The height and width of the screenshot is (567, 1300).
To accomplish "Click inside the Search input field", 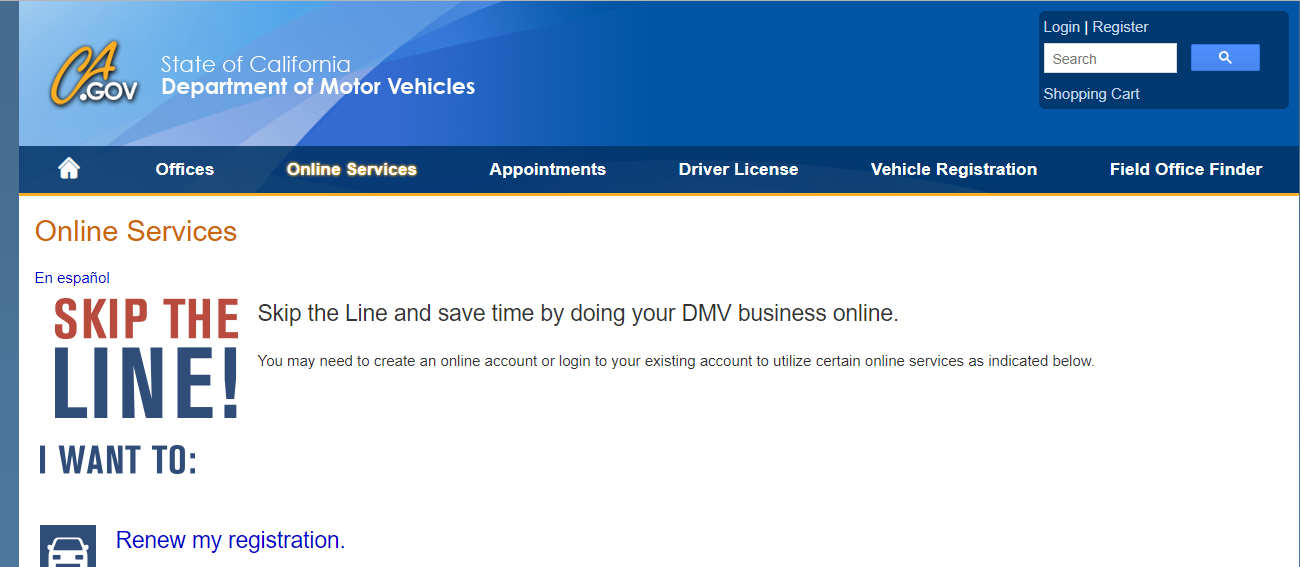I will (1110, 58).
